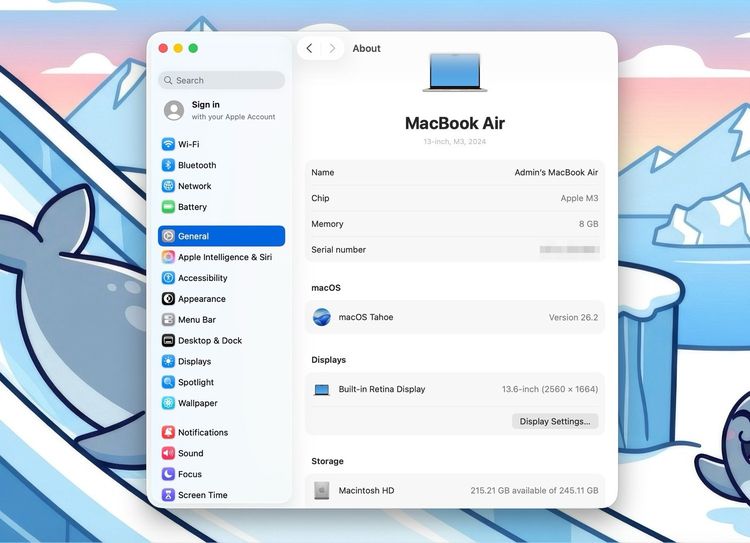Click 215.21 GB available of 245.11 GB
The image size is (750, 543).
pos(534,490)
